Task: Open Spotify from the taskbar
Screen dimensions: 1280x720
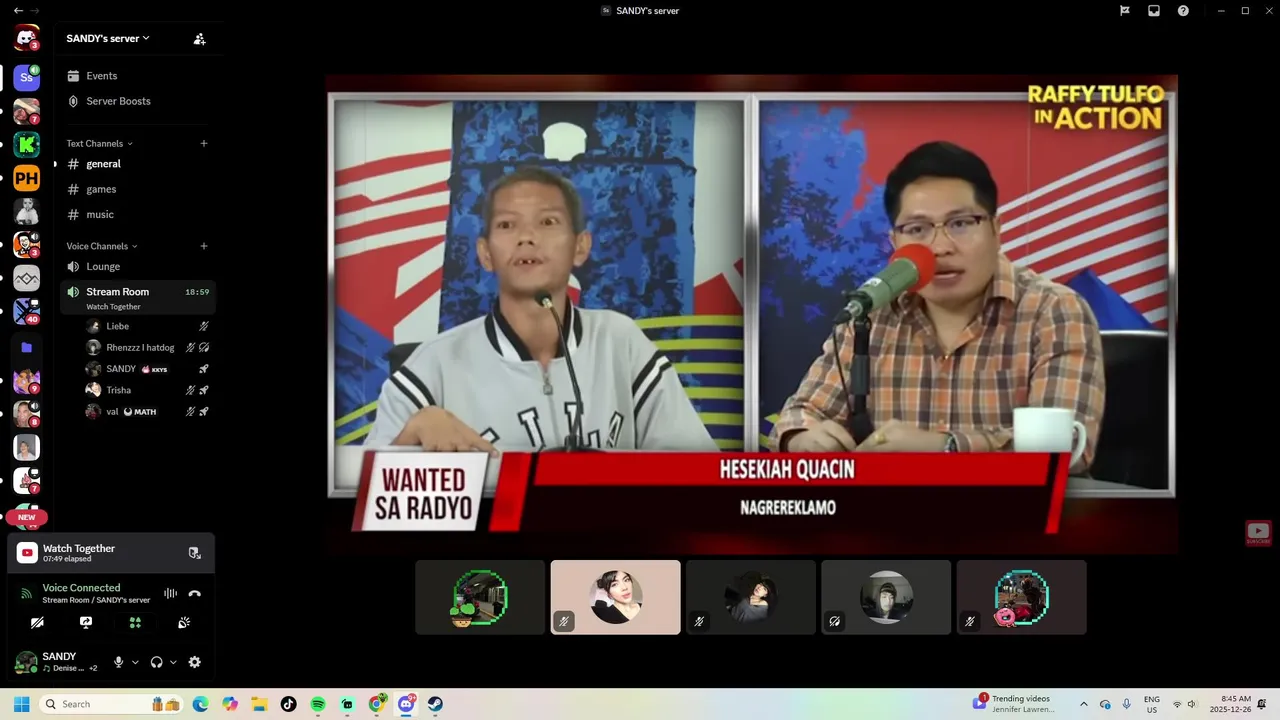Action: pos(318,704)
